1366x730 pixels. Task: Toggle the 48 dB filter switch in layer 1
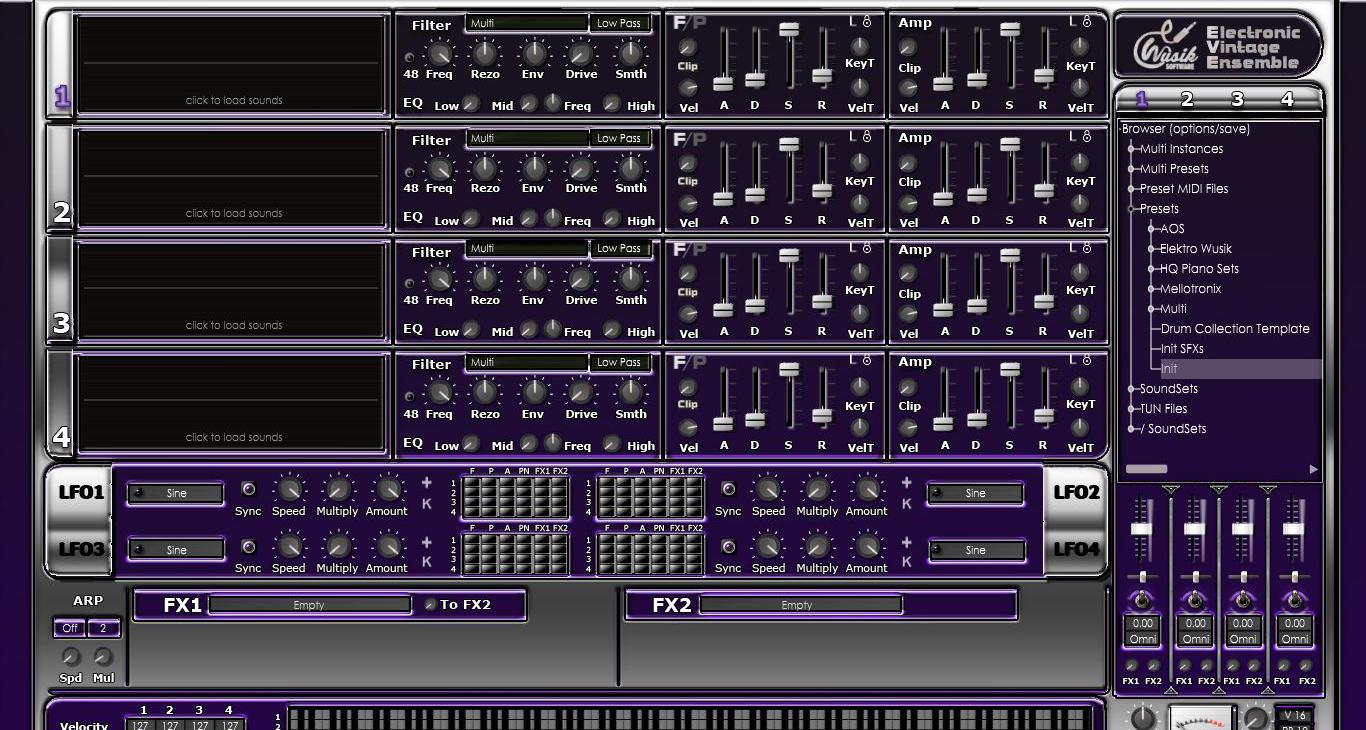point(410,58)
